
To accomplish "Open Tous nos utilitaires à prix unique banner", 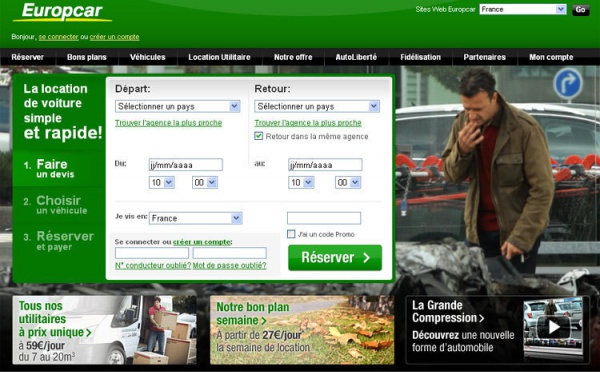I will [104, 330].
